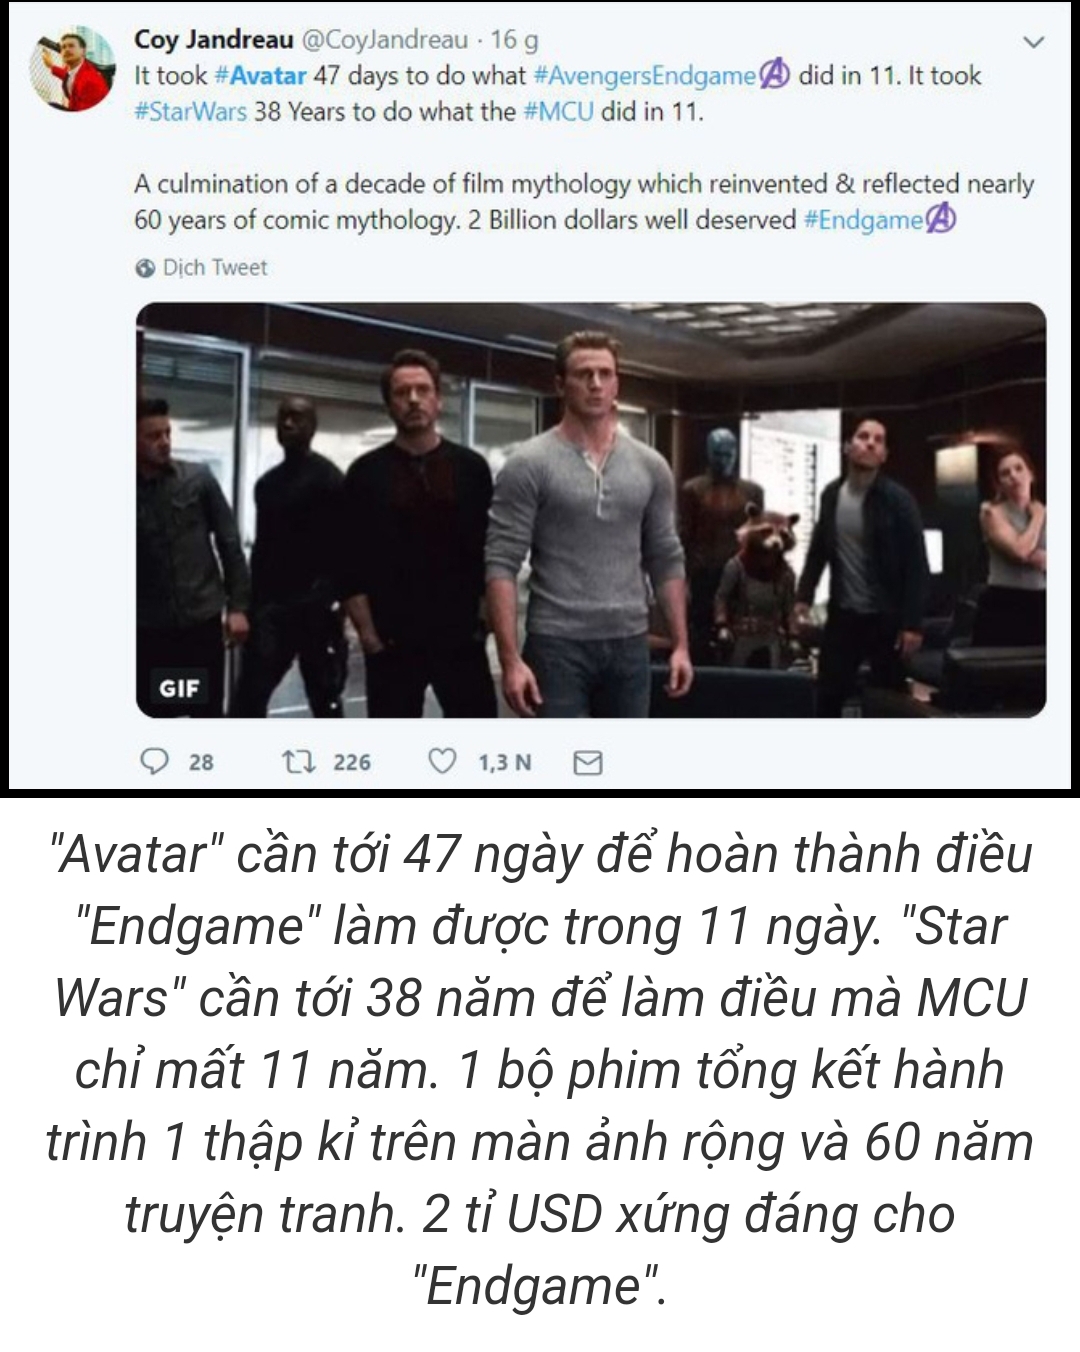1080x1352 pixels.
Task: Click the GIF badge on the image
Action: (x=179, y=688)
